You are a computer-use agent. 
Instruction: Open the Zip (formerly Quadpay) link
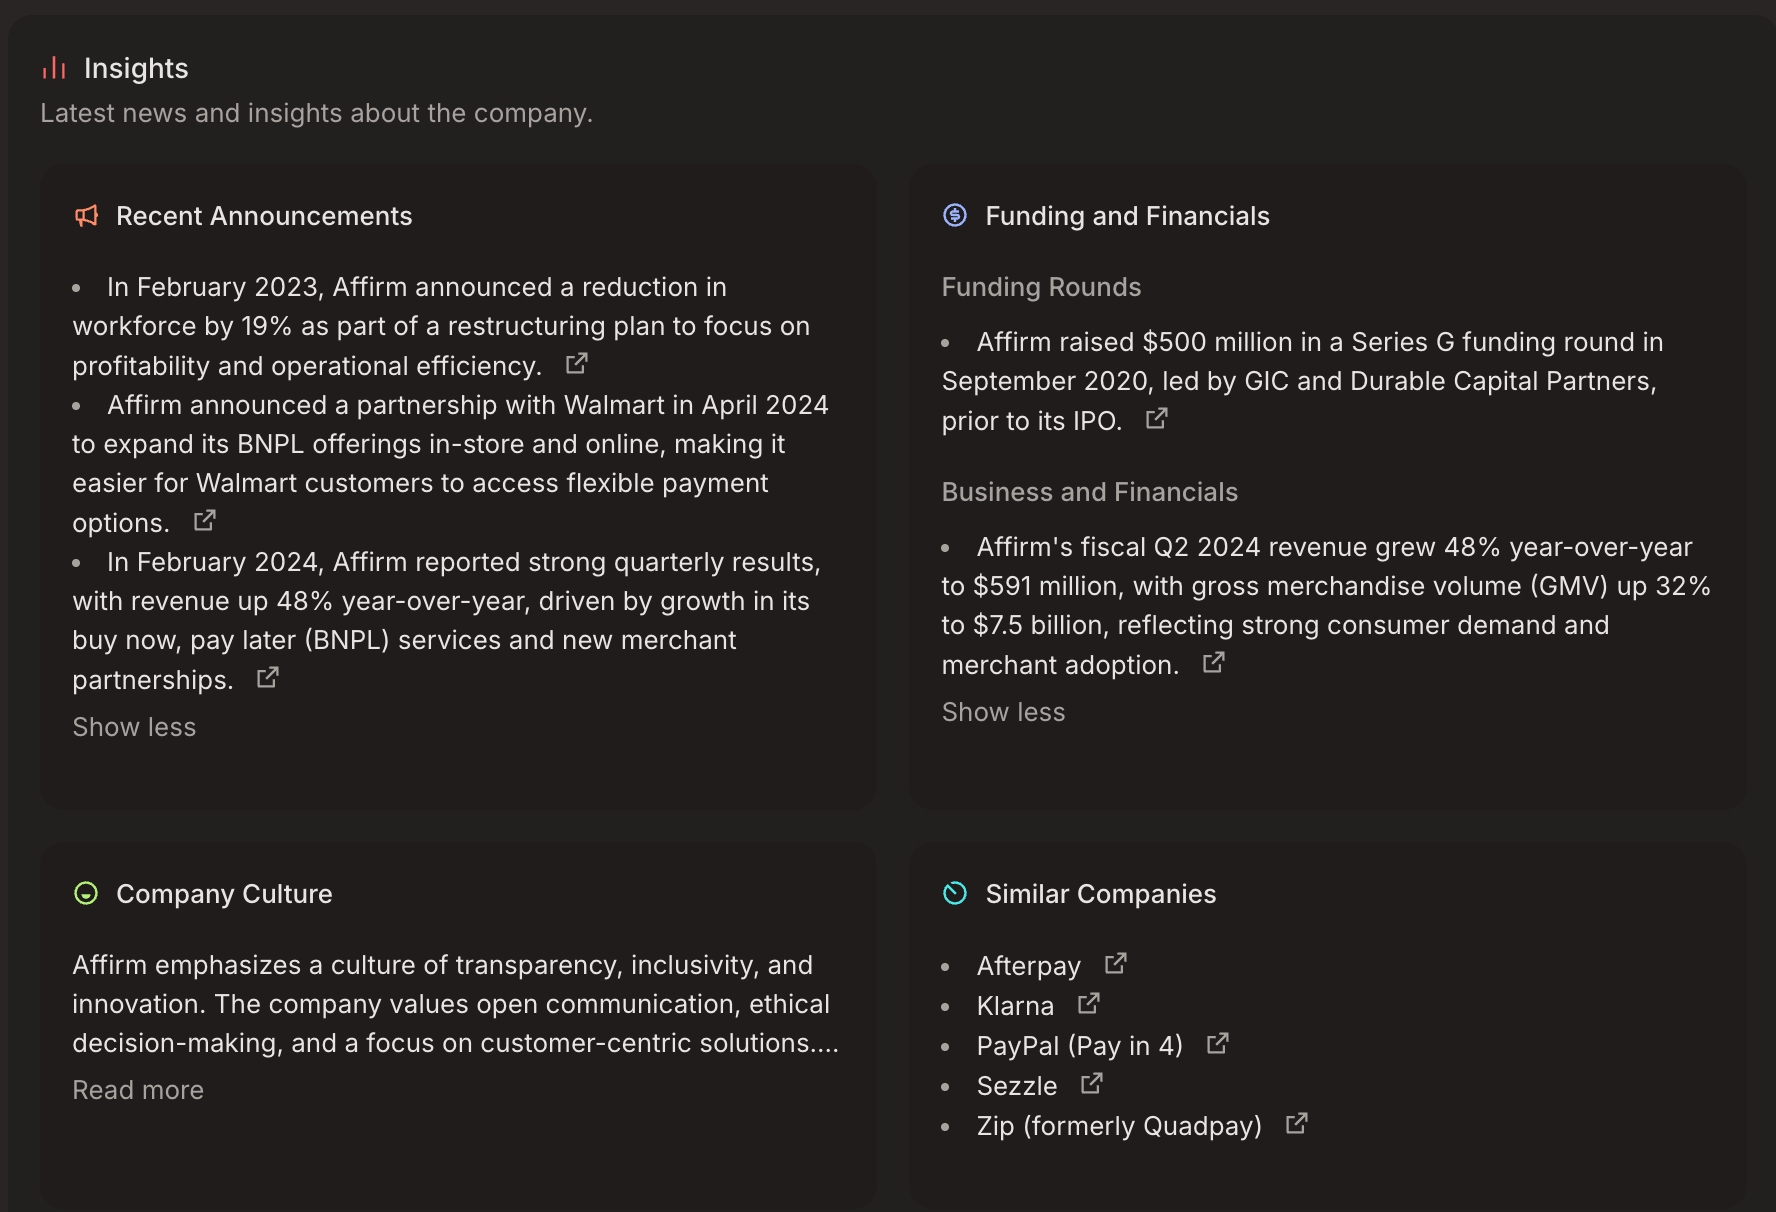click(1296, 1123)
